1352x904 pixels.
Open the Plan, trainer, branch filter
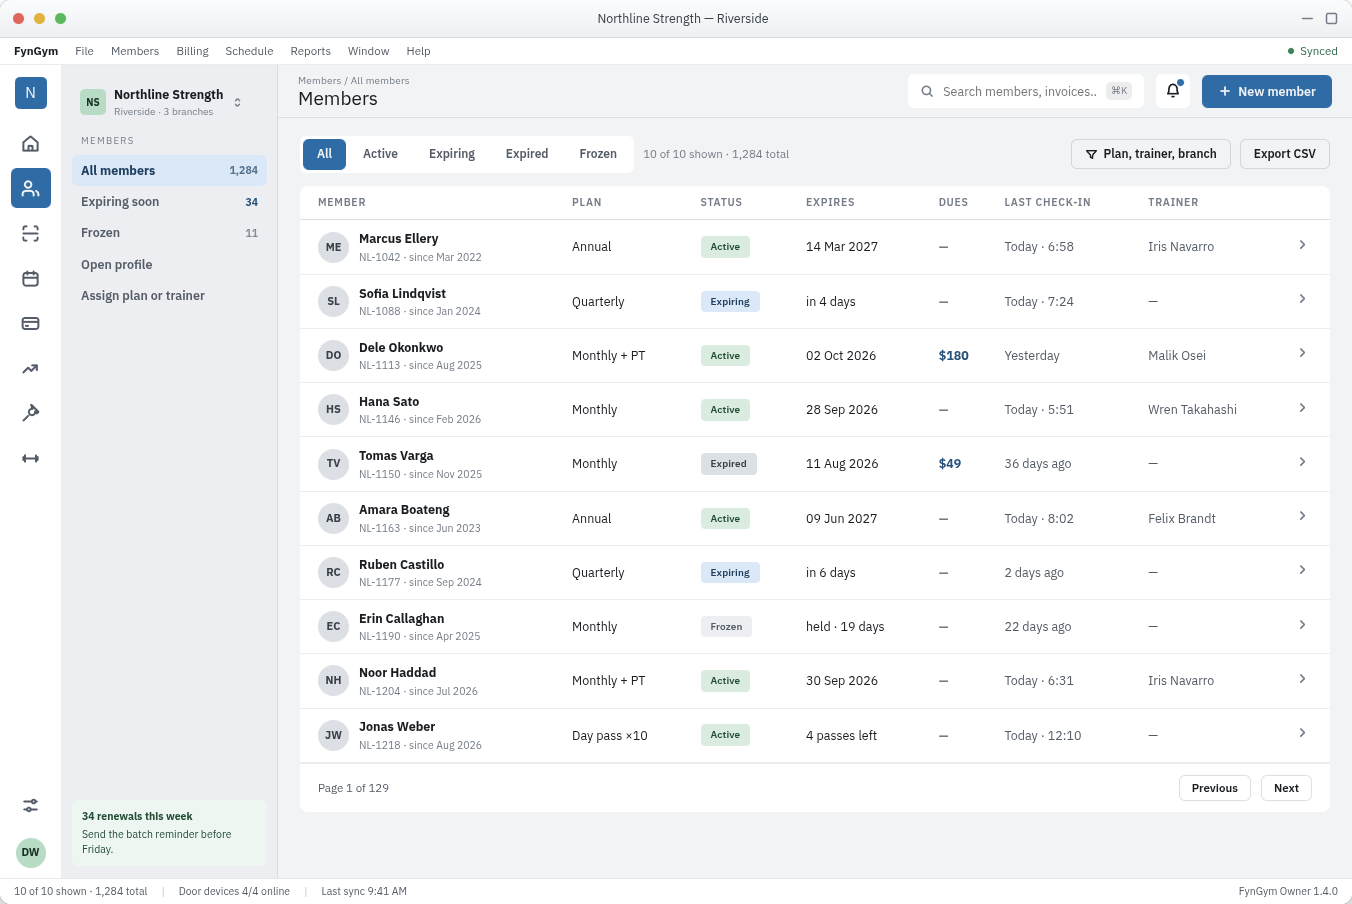pyautogui.click(x=1151, y=154)
